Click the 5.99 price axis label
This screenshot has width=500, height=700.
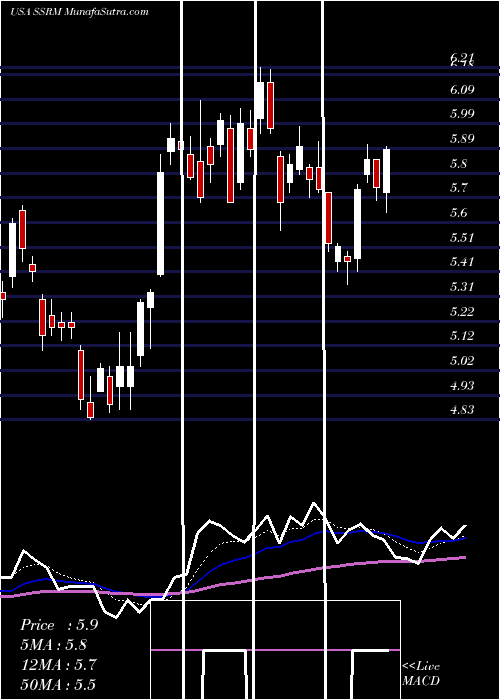point(462,114)
